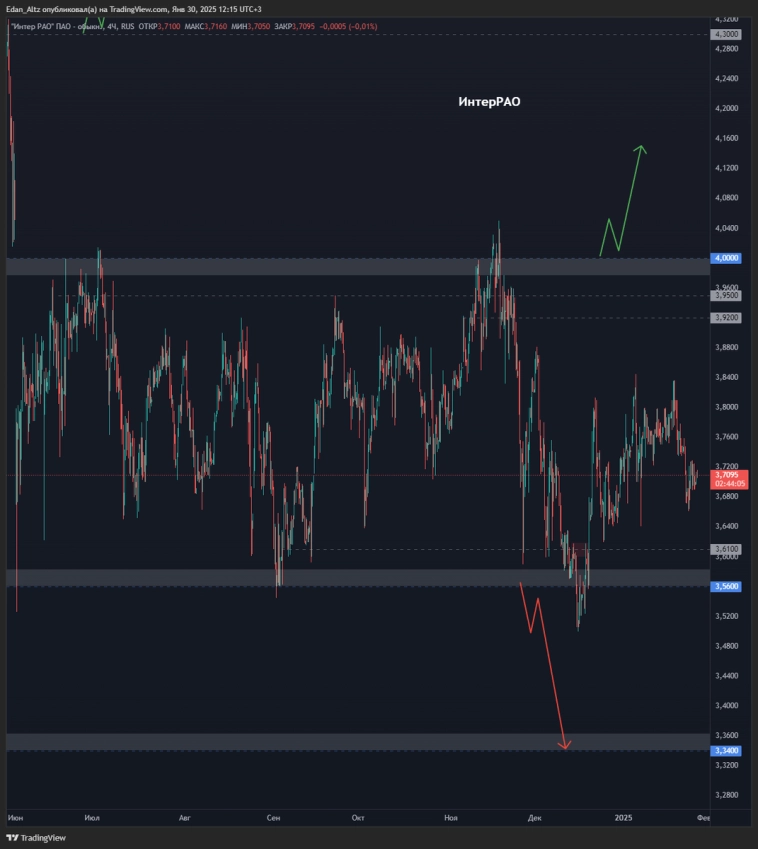Viewport: 758px width, 849px height.
Task: Click the green upward arrow tip
Action: pos(641,148)
